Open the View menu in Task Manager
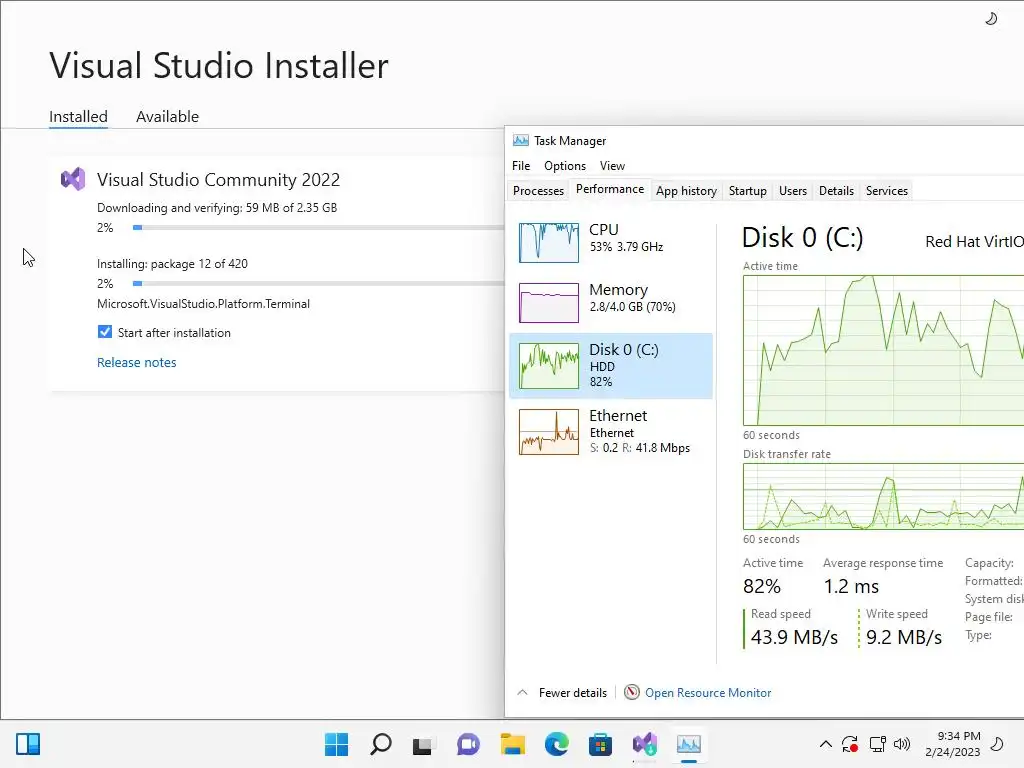Image resolution: width=1024 pixels, height=768 pixels. (612, 166)
